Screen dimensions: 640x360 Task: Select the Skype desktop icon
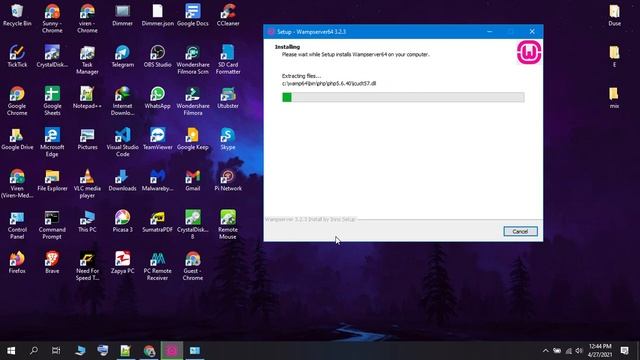click(228, 139)
